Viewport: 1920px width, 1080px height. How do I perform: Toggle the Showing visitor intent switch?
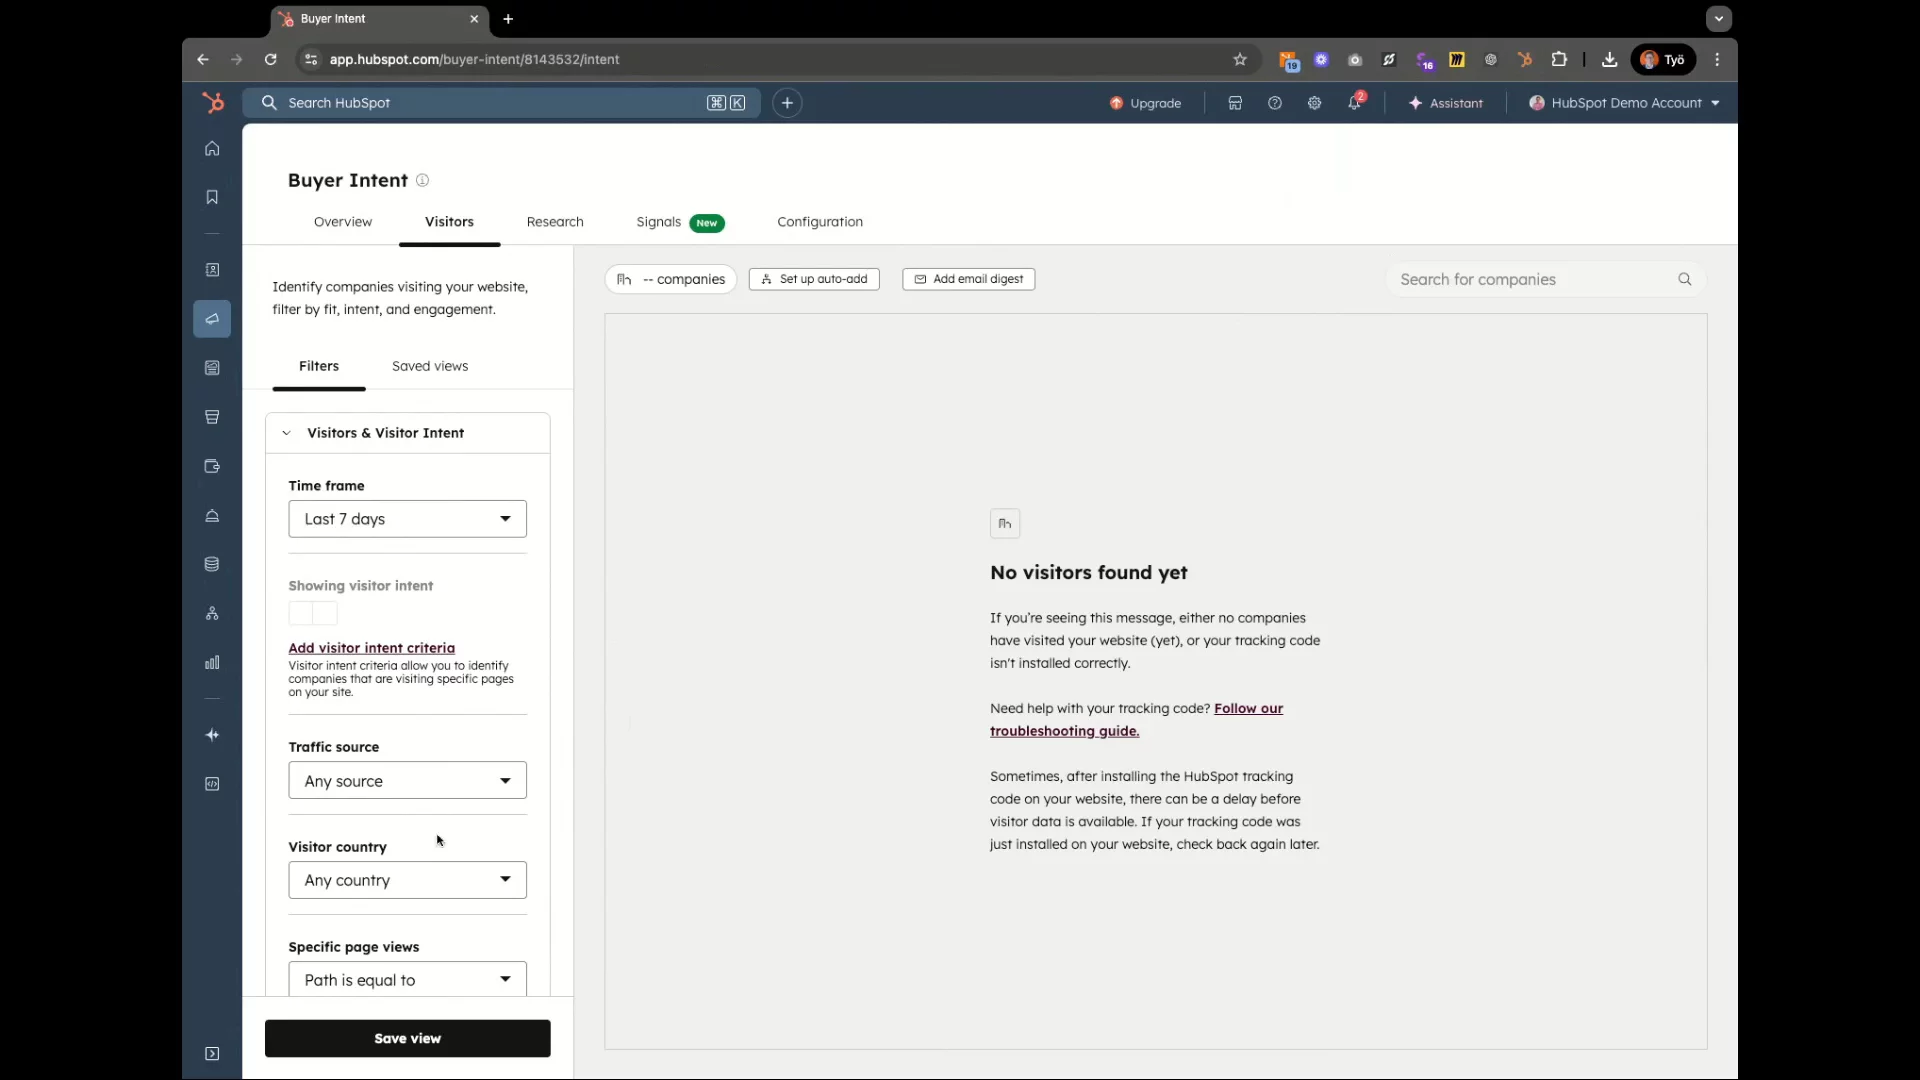tap(313, 613)
